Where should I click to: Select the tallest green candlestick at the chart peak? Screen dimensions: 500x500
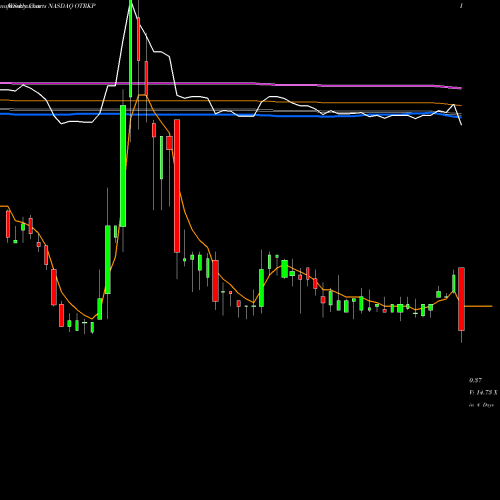[x=130, y=49]
